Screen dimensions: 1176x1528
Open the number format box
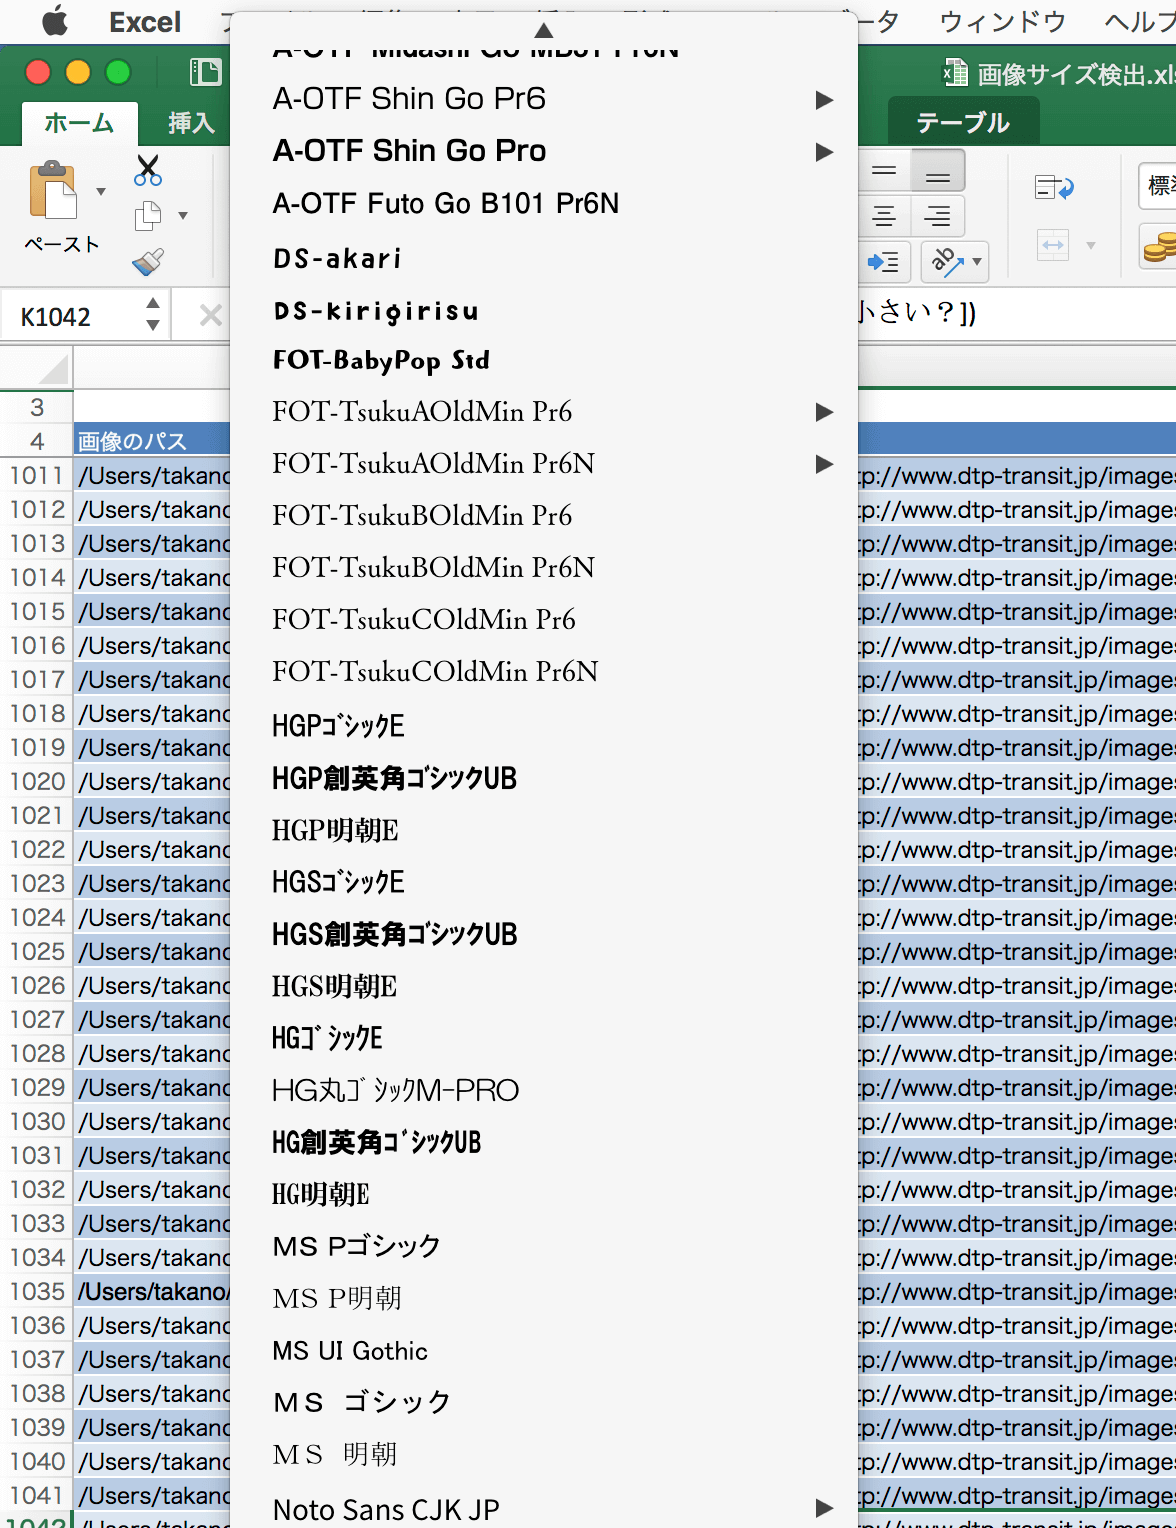1158,186
